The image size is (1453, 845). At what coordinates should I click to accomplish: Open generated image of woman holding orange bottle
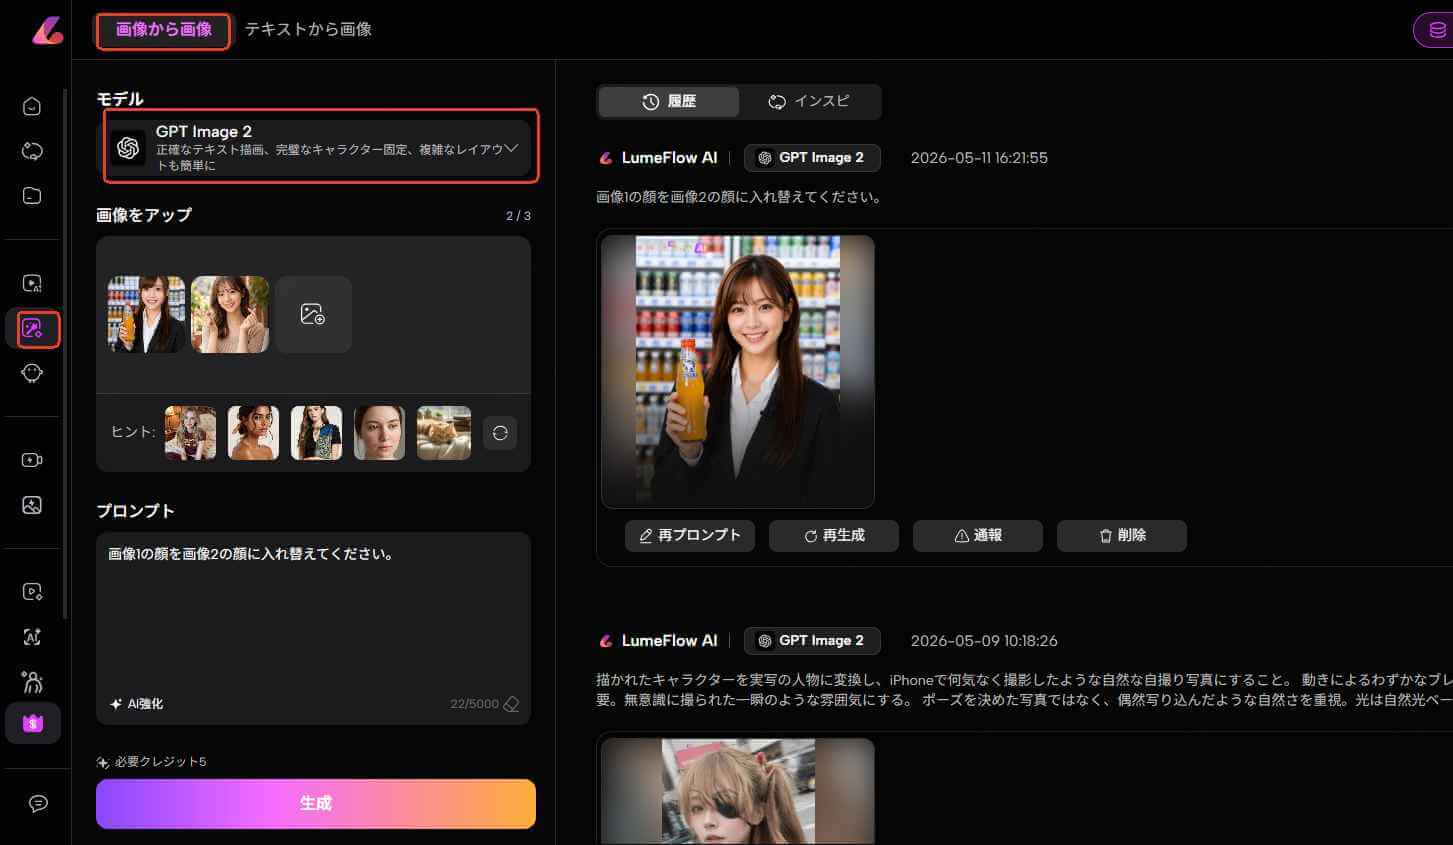pyautogui.click(x=738, y=372)
